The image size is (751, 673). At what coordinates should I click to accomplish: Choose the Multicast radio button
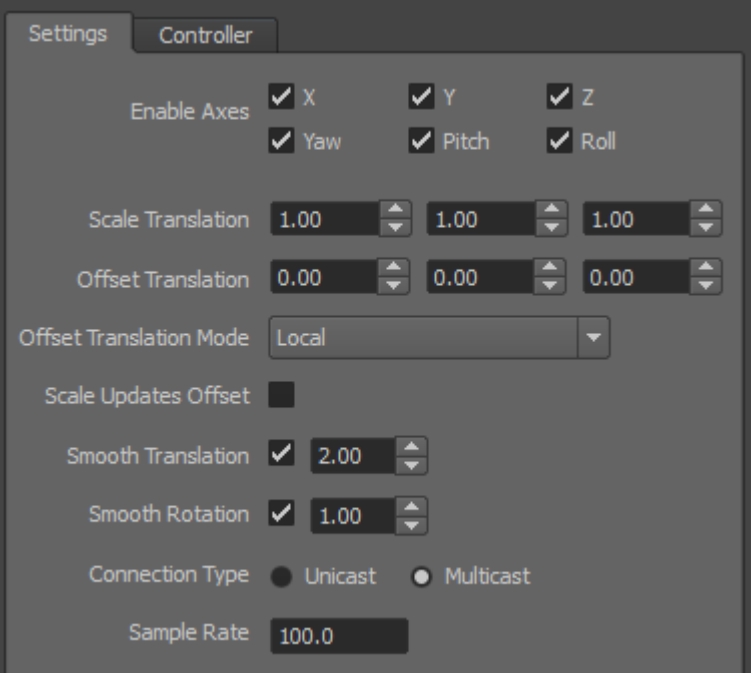423,576
